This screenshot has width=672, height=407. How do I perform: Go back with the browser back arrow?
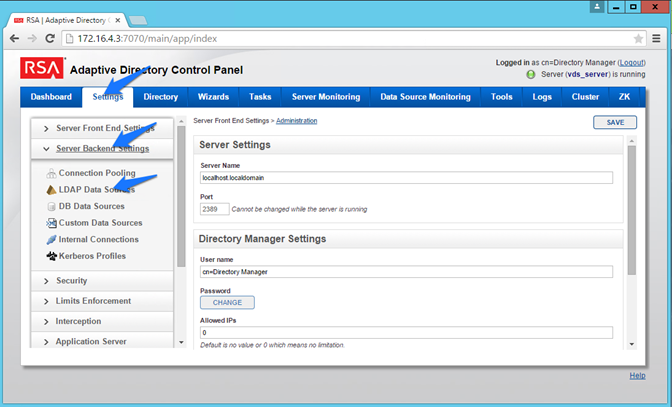pos(14,39)
